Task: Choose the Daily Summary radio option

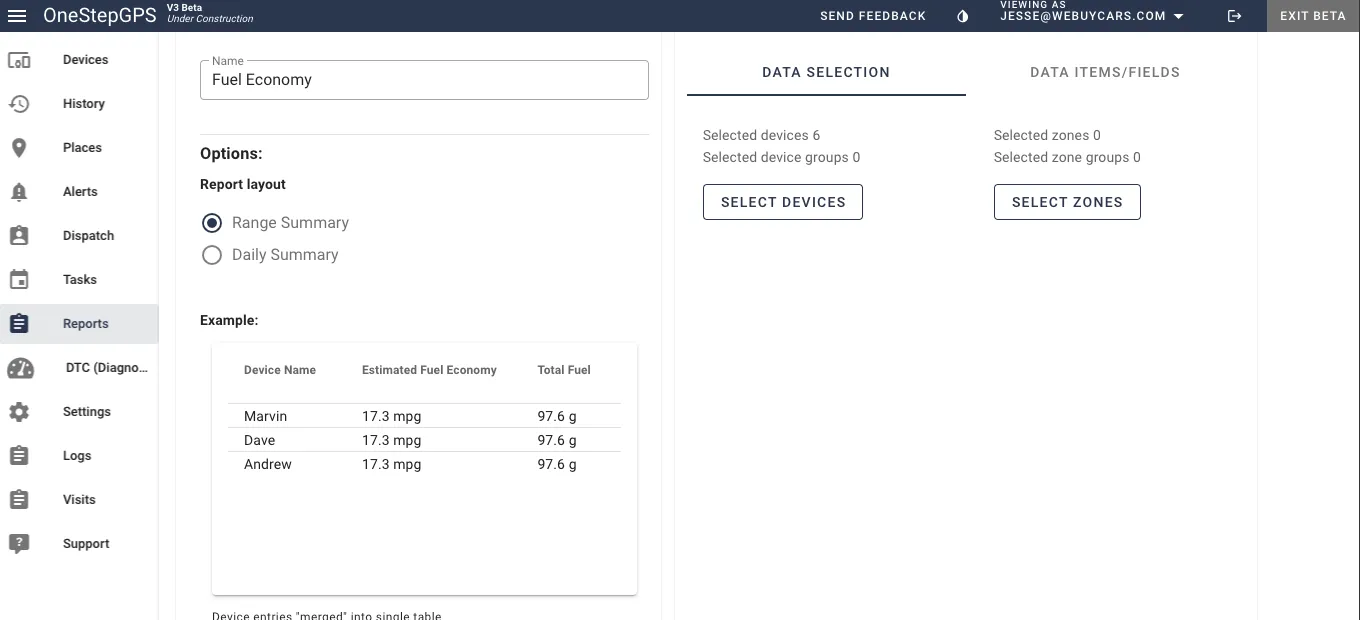Action: point(212,255)
